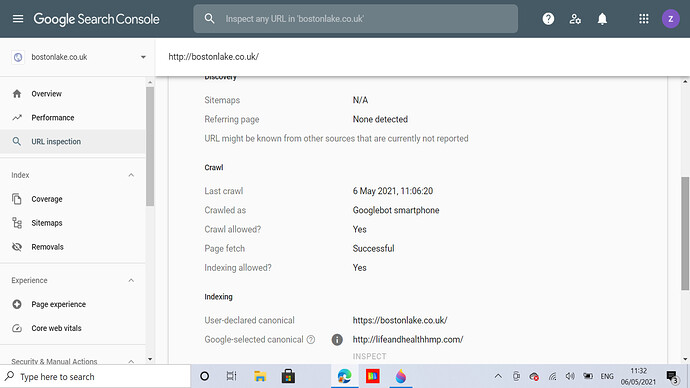
Task: Click the inspected URL http://bostonlake.co.uk/ header
Action: click(x=213, y=57)
